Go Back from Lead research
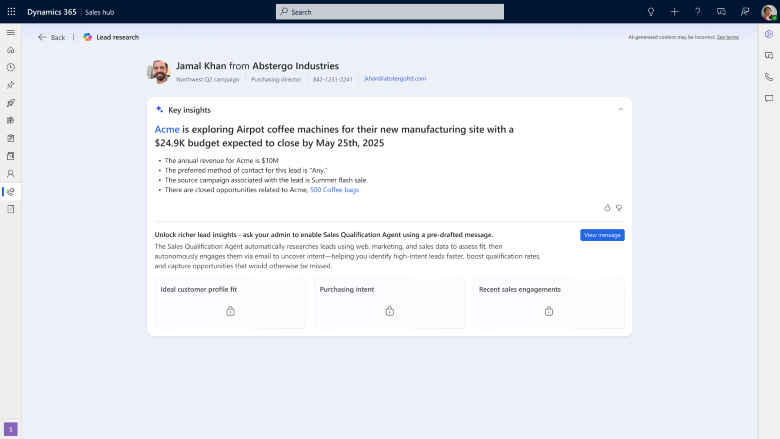The height and width of the screenshot is (439, 780). point(51,37)
